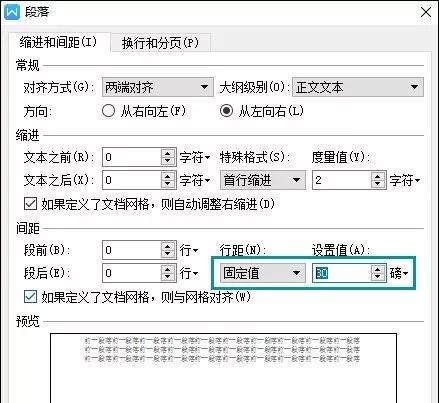Screen dimensions: 439x403
Task: Change the 磅 unit dropdown for 设置值
Action: point(399,273)
